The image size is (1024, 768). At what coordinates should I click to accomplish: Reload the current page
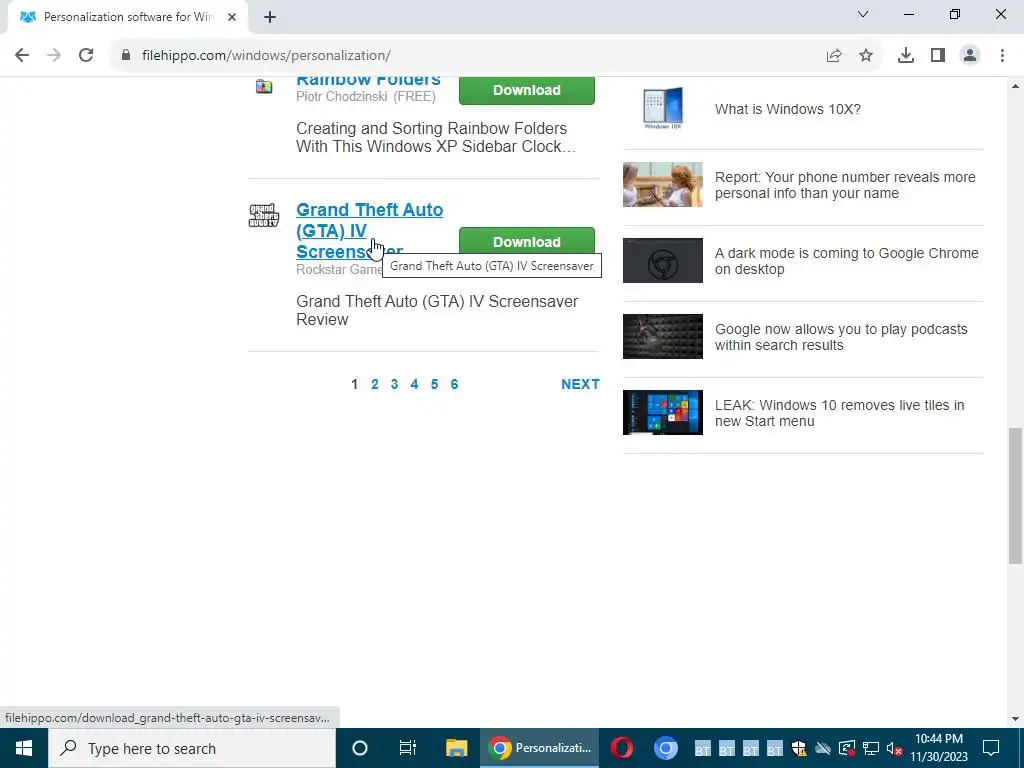(x=86, y=55)
